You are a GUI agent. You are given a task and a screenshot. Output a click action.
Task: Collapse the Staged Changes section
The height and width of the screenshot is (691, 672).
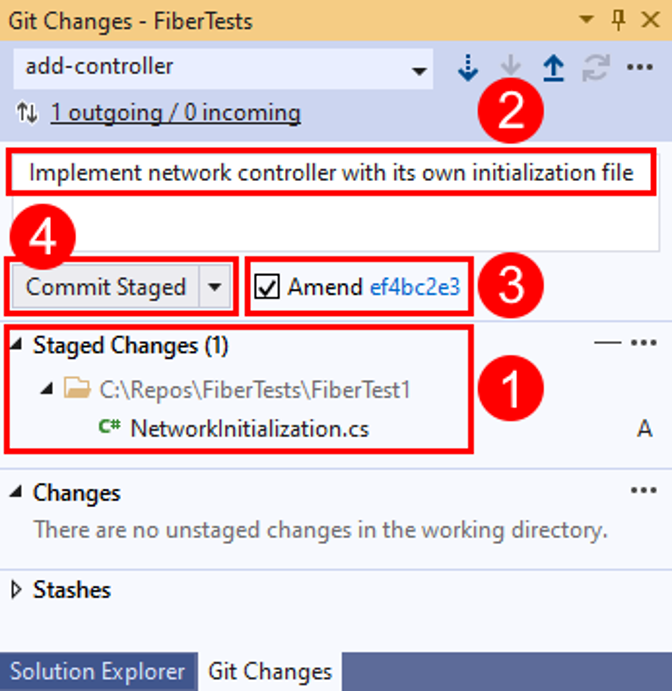18,346
